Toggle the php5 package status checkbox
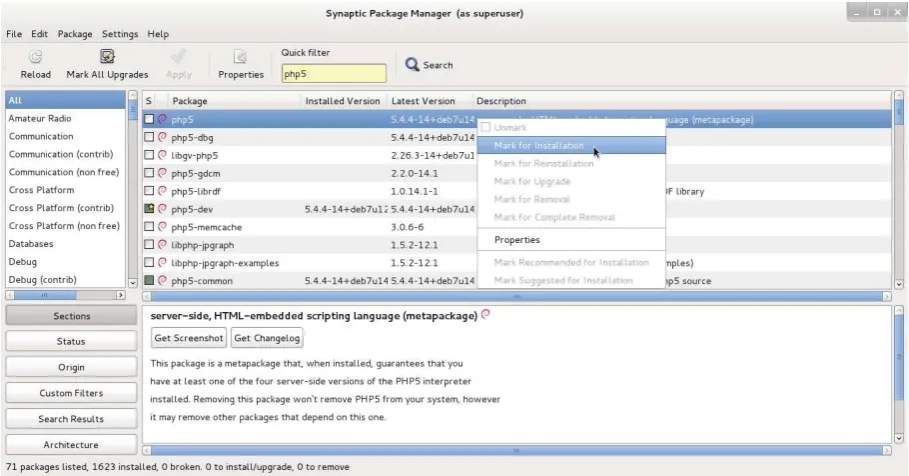 tap(149, 119)
